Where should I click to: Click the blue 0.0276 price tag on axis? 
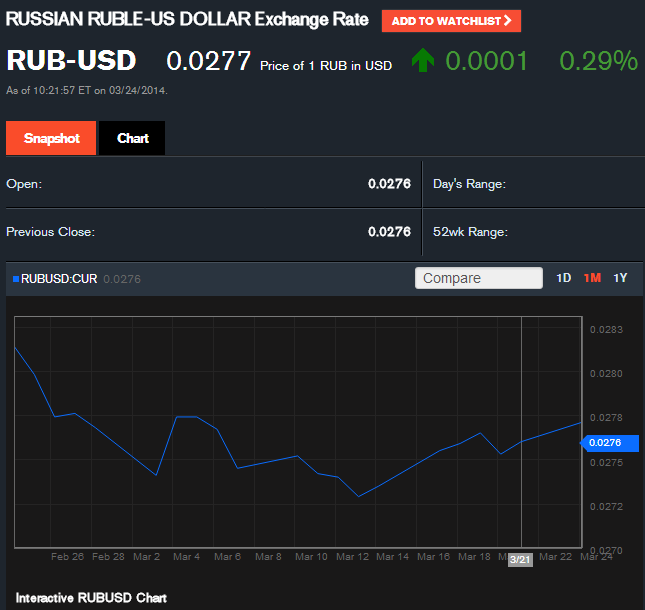[609, 442]
